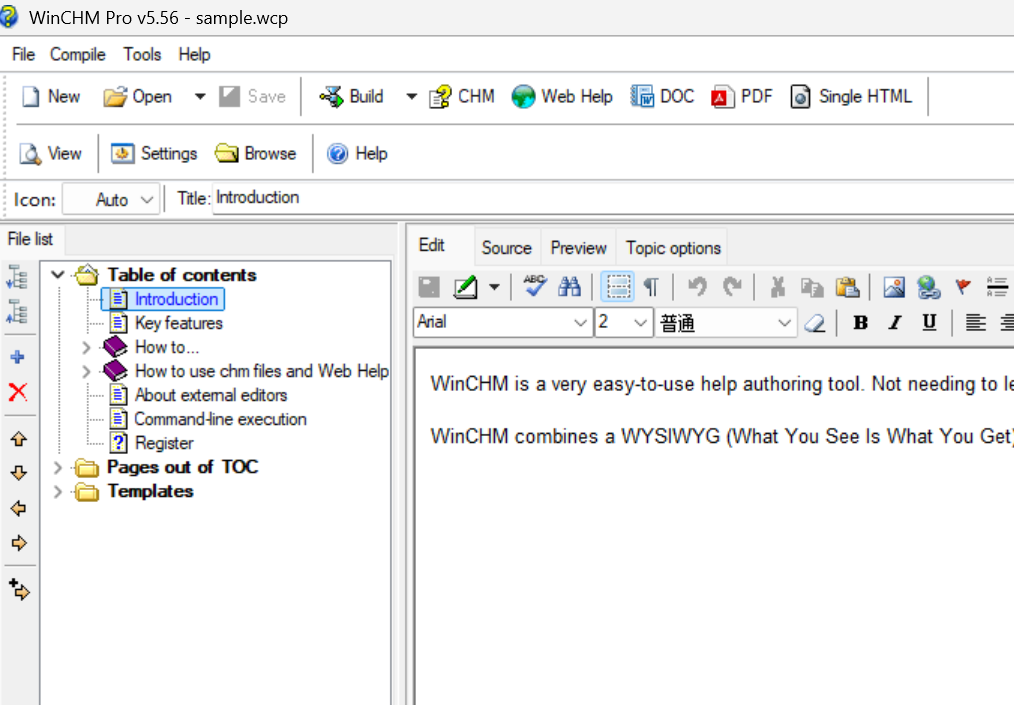
Task: Expand the 'How to...' tree node
Action: [x=86, y=347]
